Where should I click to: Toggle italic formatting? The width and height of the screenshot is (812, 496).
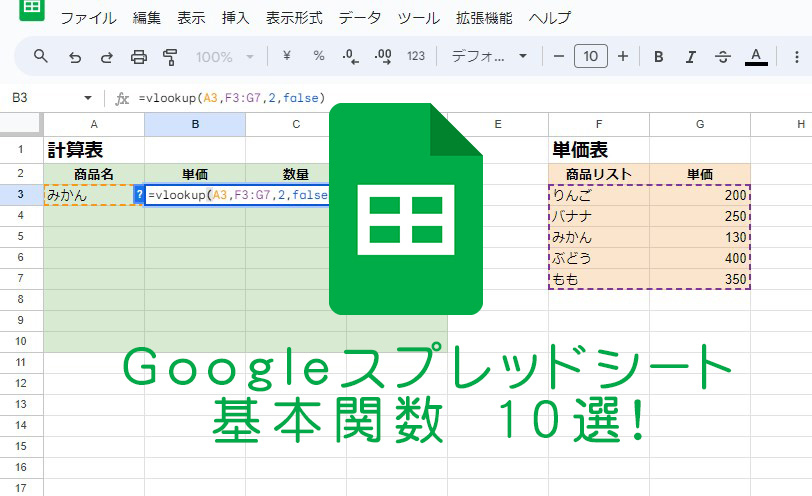(x=691, y=56)
